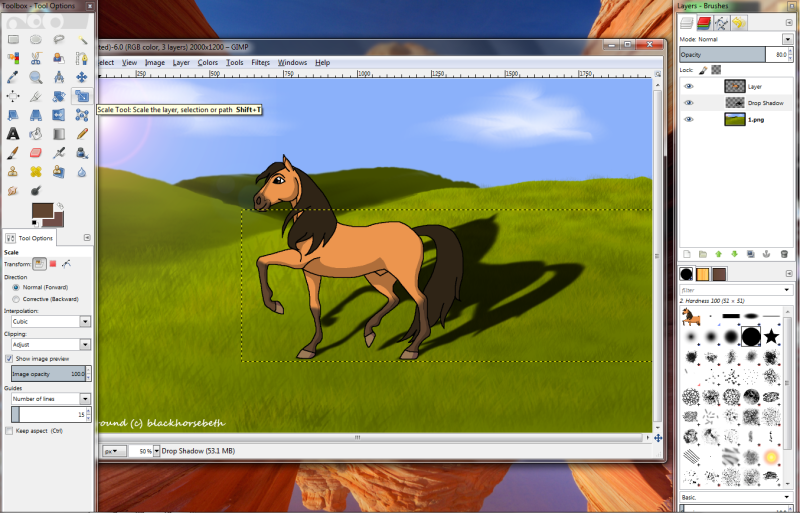Open Tool Options tab configuration menu

click(87, 237)
